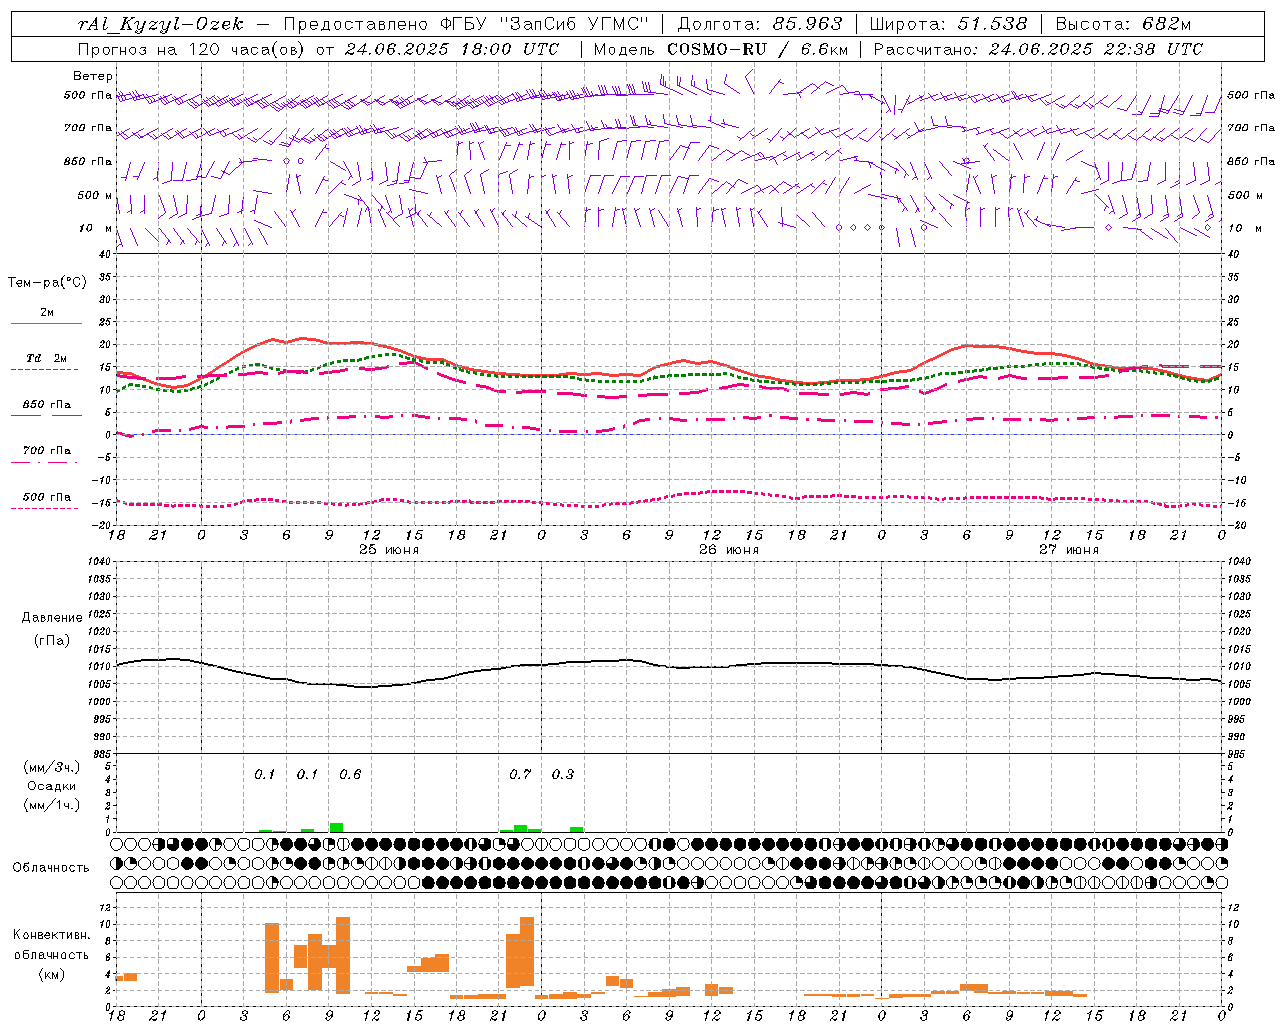Click the 2м legend entry in temperature legend
This screenshot has height=1024, width=1280.
pyautogui.click(x=47, y=313)
